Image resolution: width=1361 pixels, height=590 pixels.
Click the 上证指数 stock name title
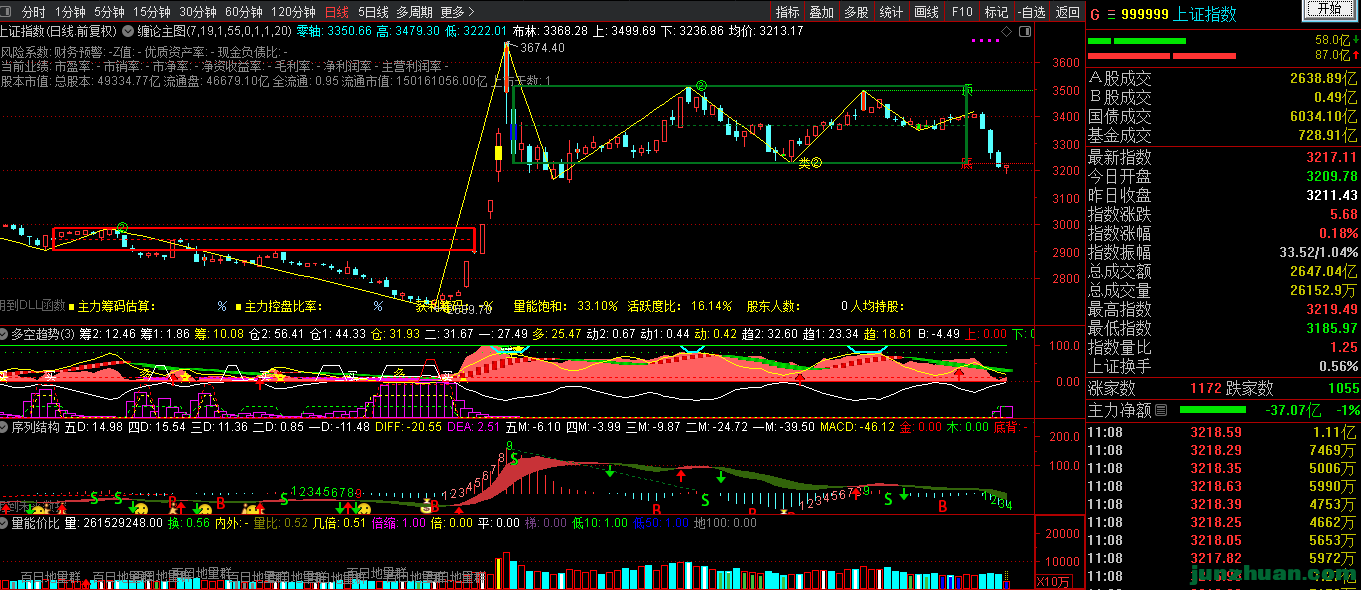click(1205, 14)
